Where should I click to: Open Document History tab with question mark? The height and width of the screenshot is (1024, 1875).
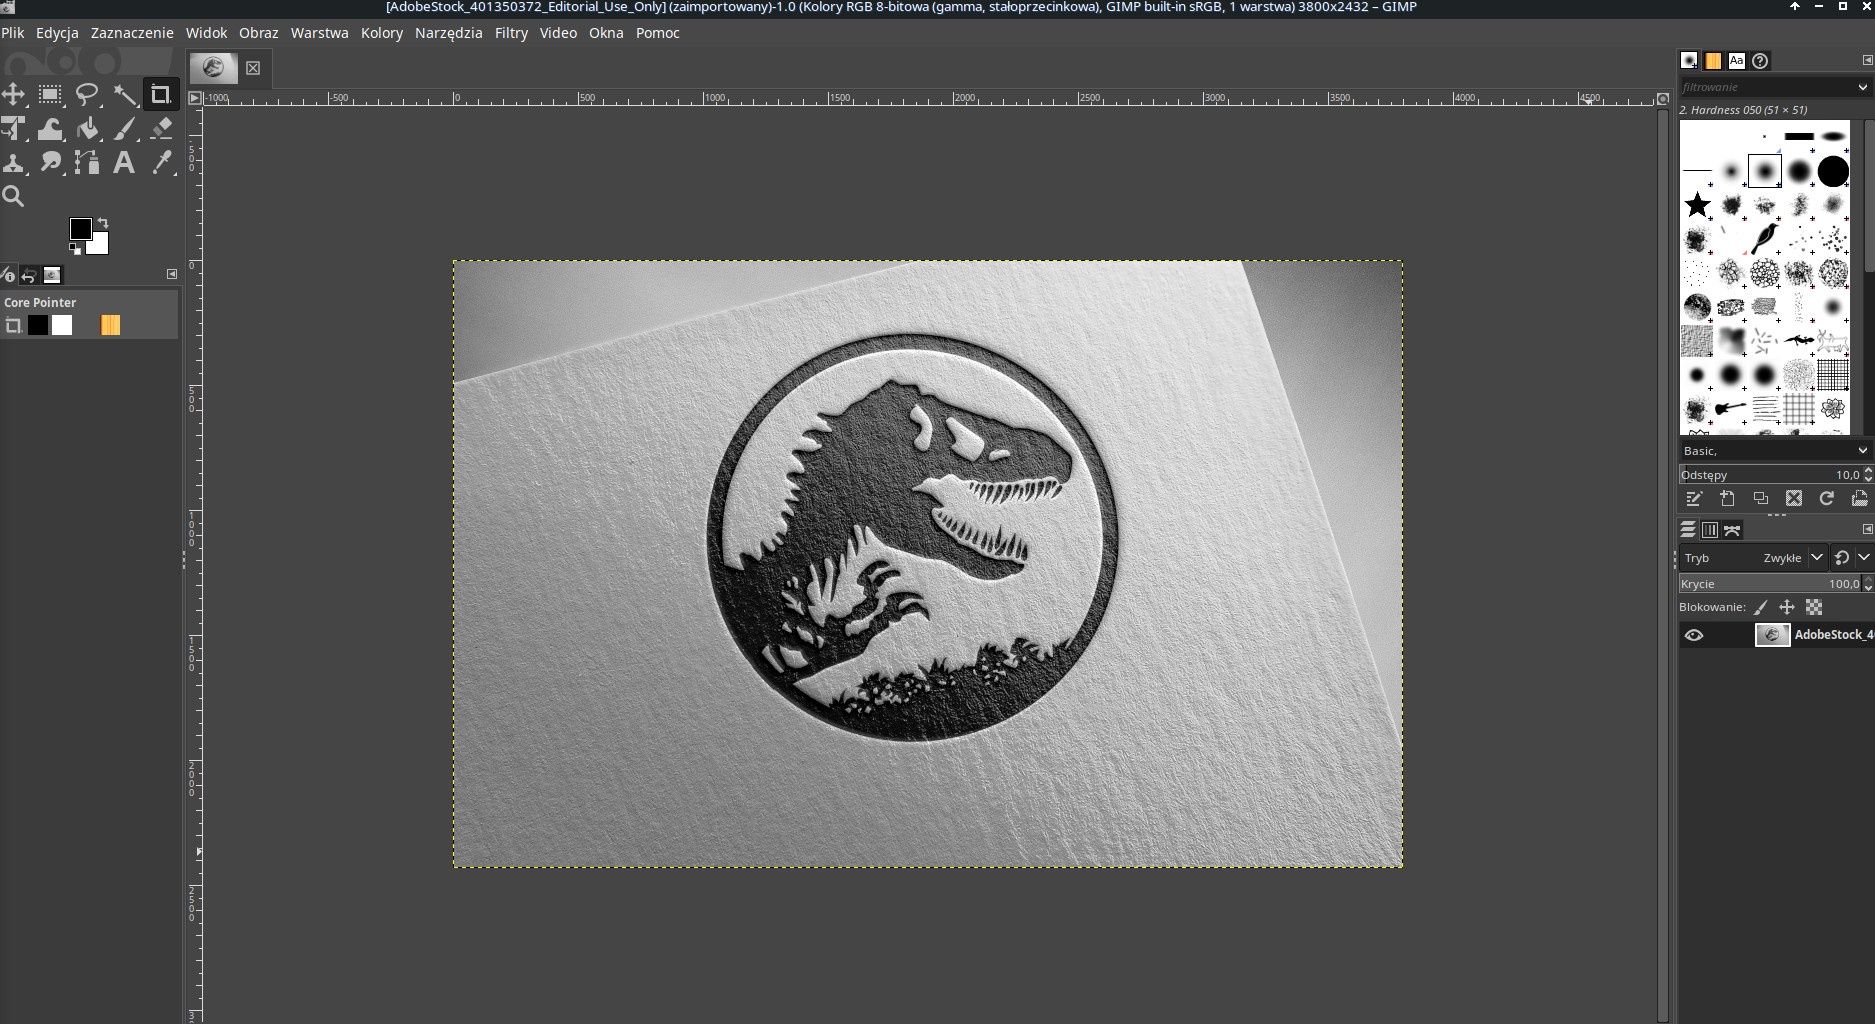[1761, 61]
